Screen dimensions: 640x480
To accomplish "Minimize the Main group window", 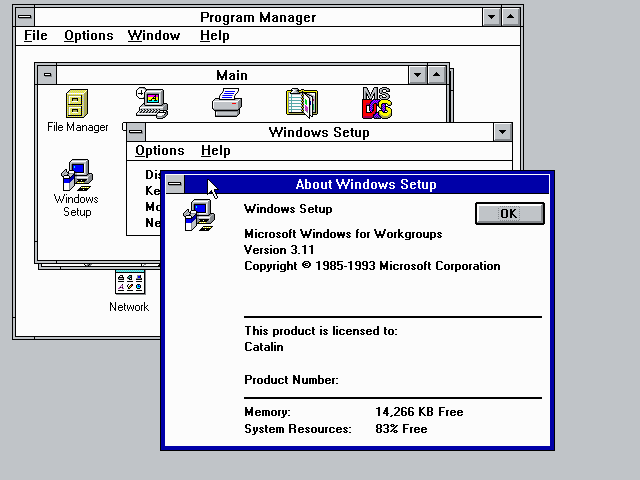I will pyautogui.click(x=417, y=75).
